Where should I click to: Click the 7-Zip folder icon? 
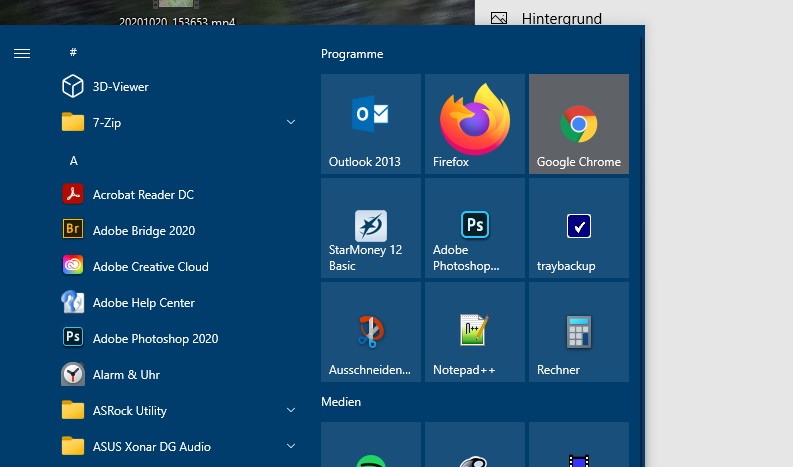tap(73, 122)
